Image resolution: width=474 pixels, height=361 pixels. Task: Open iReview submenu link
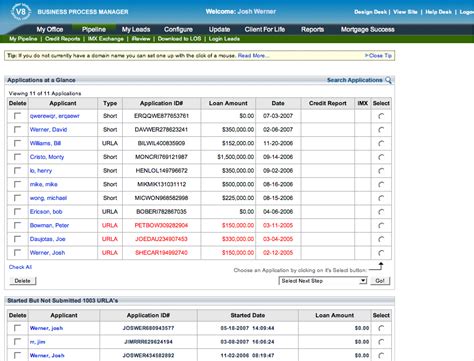(x=141, y=39)
